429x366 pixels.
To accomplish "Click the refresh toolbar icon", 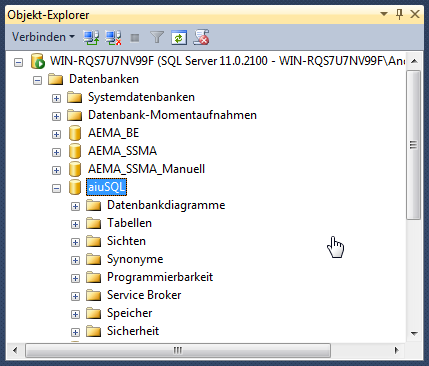I will click(x=179, y=37).
